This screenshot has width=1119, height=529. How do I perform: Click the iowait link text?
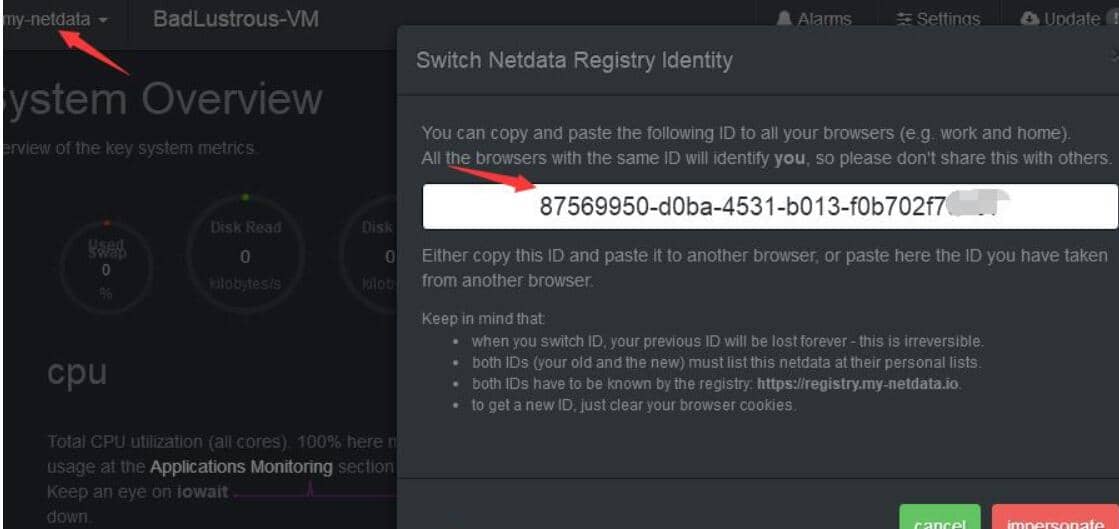pos(204,493)
